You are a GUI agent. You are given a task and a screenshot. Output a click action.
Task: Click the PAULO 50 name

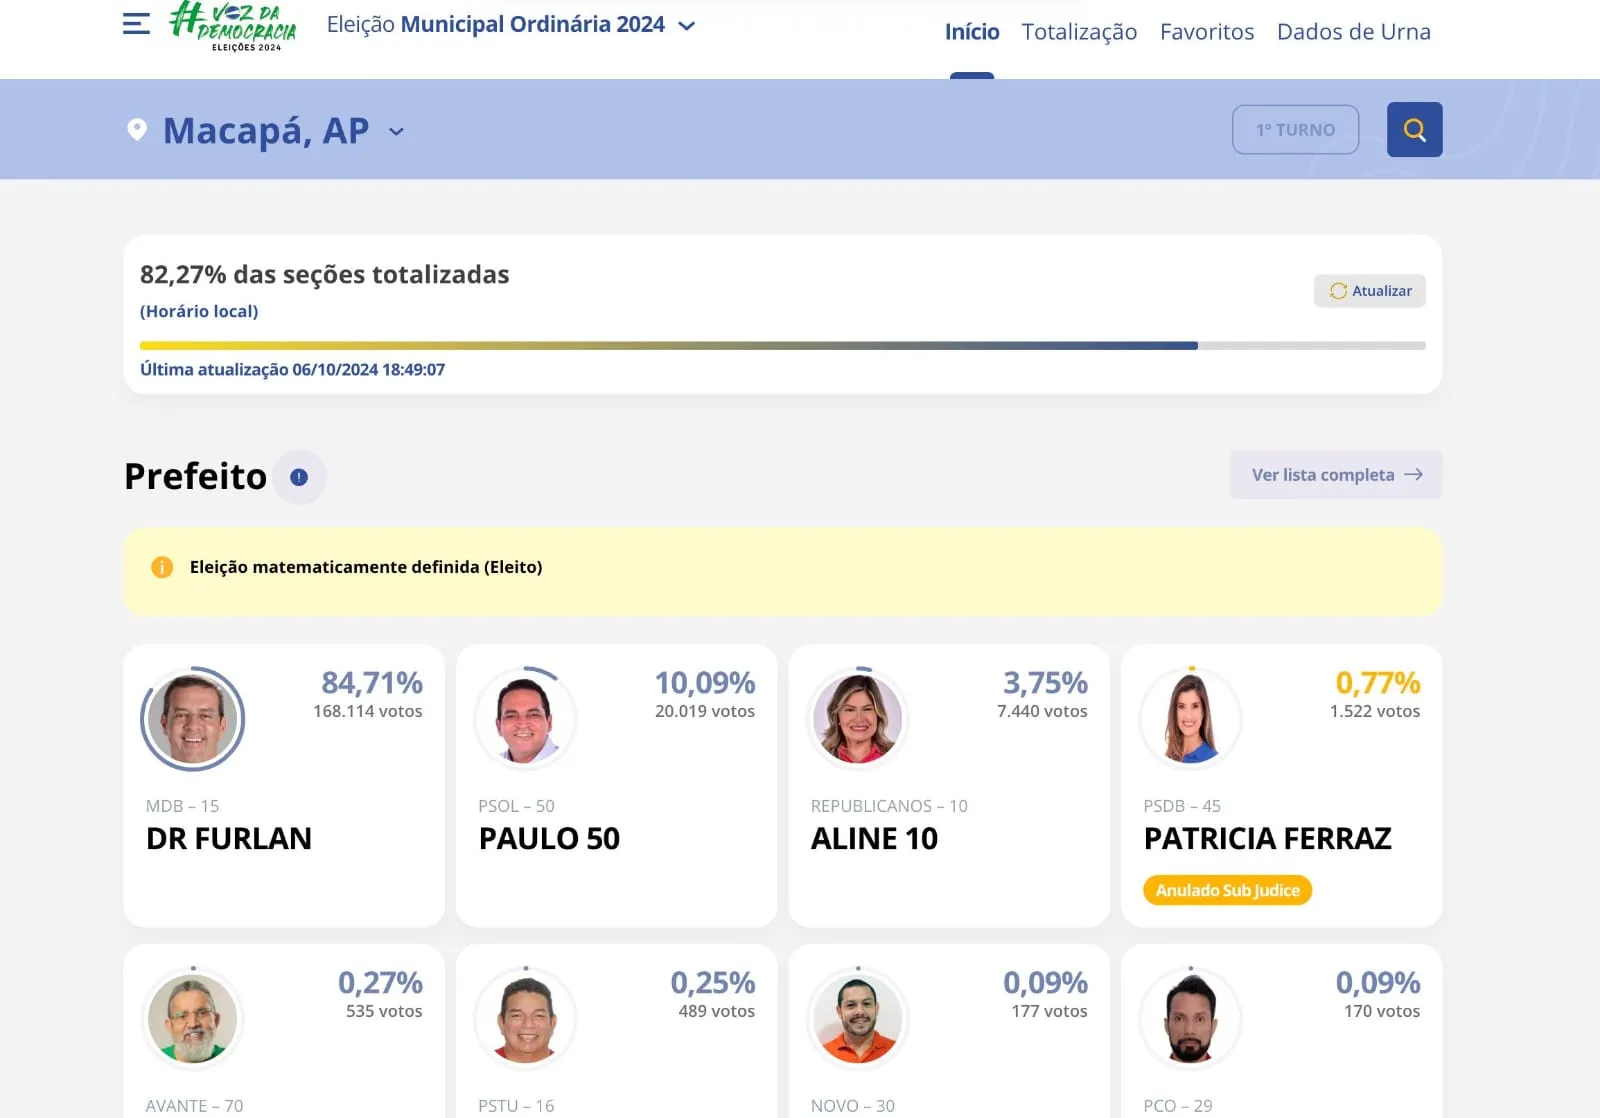(549, 839)
